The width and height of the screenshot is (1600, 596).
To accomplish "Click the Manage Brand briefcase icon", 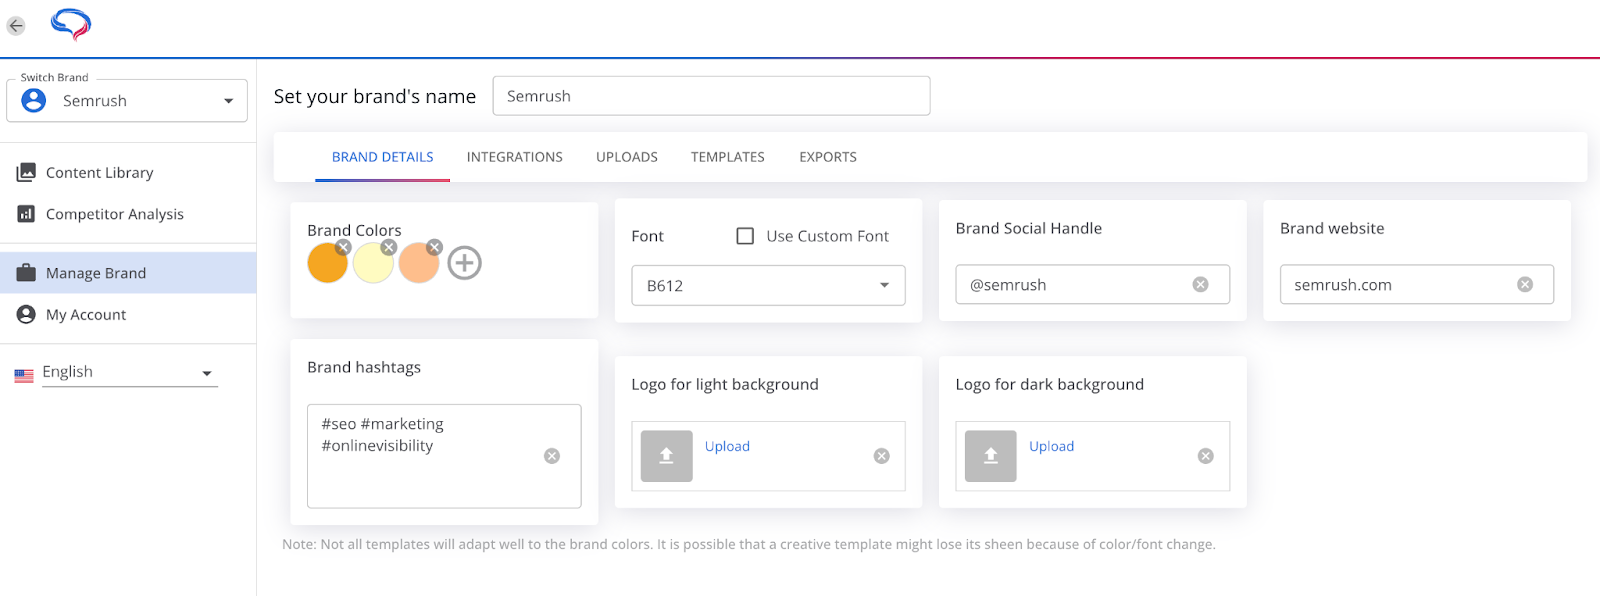I will pyautogui.click(x=26, y=273).
